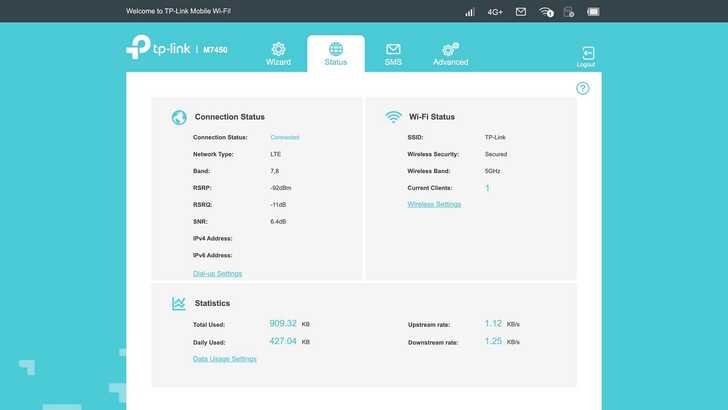
Task: Click the SIM card status icon
Action: pos(569,12)
